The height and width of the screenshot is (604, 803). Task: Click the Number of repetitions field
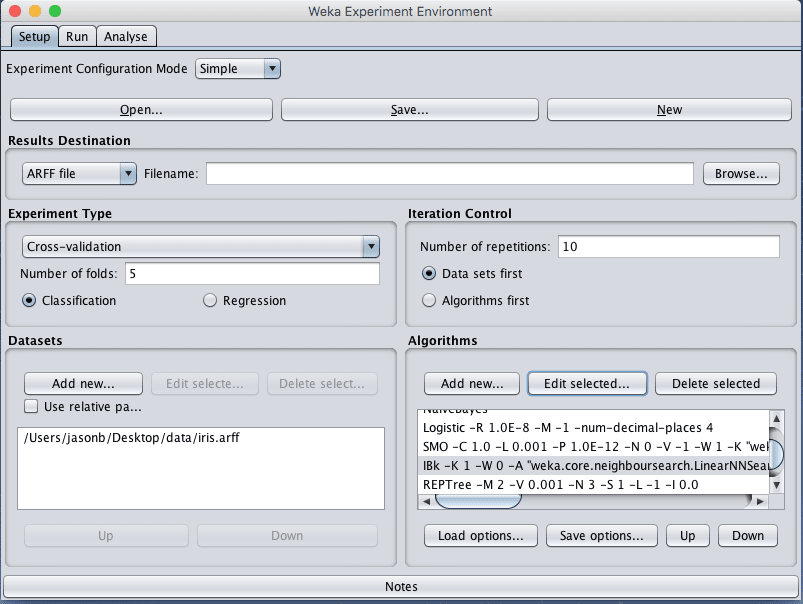669,246
